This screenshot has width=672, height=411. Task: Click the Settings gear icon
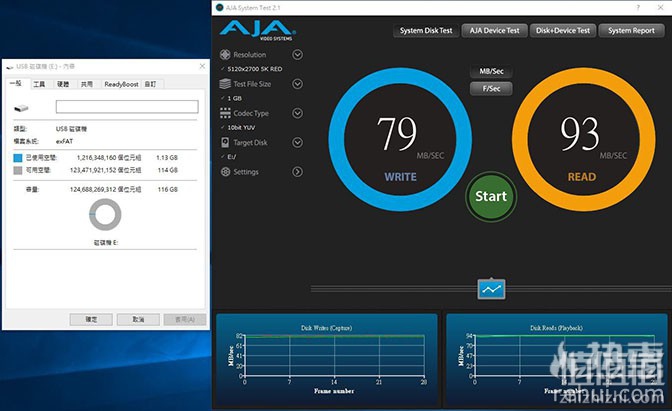click(225, 171)
